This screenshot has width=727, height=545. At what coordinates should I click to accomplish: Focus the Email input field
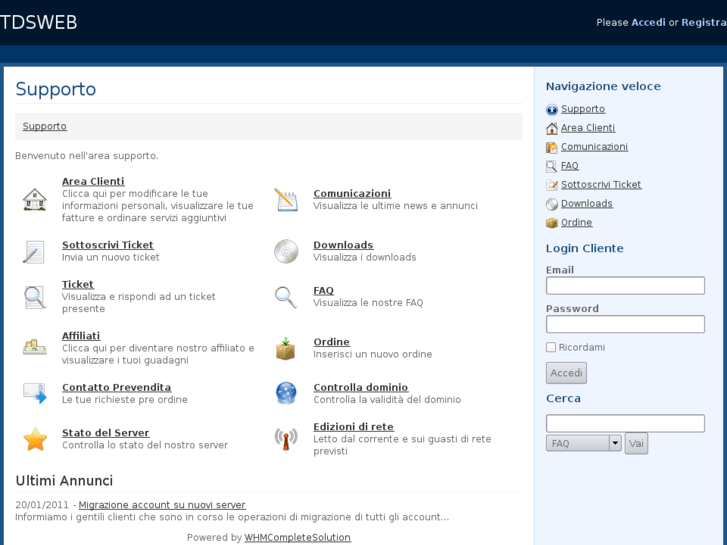pos(625,286)
